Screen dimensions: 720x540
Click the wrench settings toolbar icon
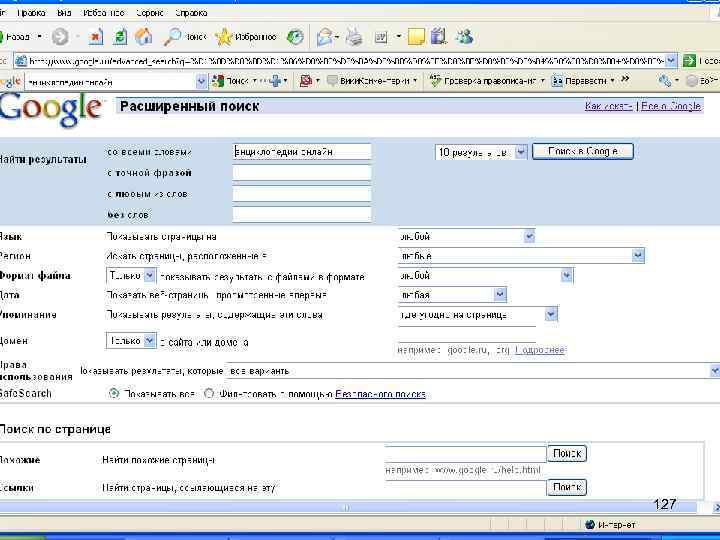[665, 81]
